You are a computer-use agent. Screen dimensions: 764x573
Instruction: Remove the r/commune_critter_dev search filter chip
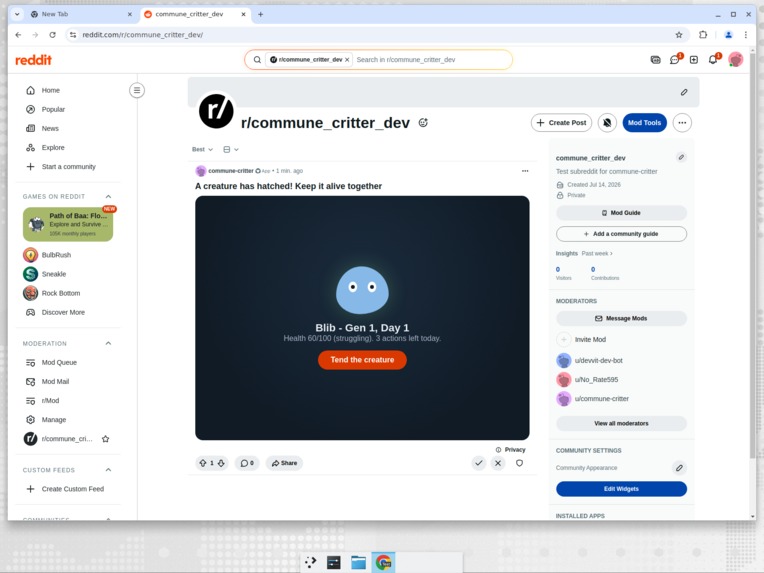[x=347, y=59]
